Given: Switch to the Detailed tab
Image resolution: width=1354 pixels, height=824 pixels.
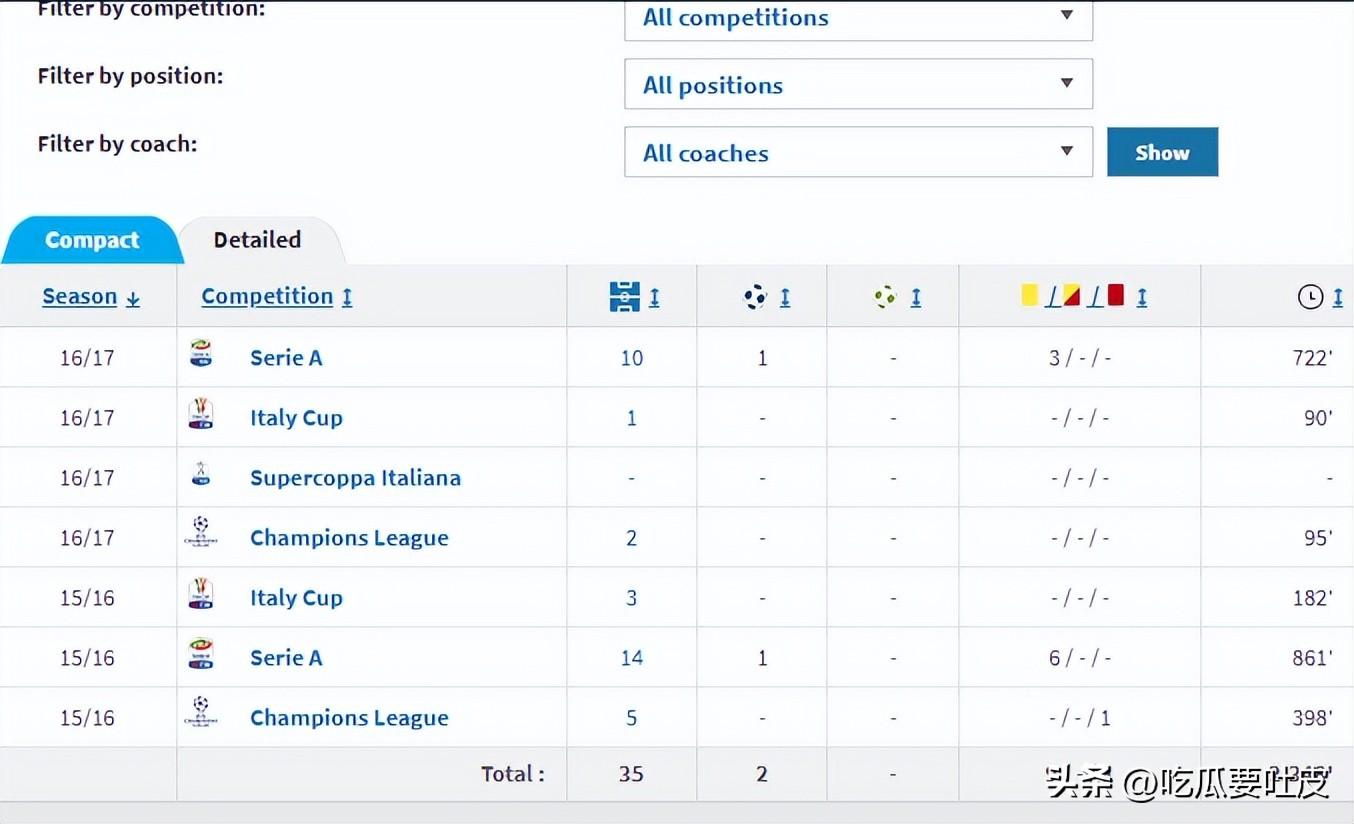Looking at the screenshot, I should pyautogui.click(x=257, y=240).
